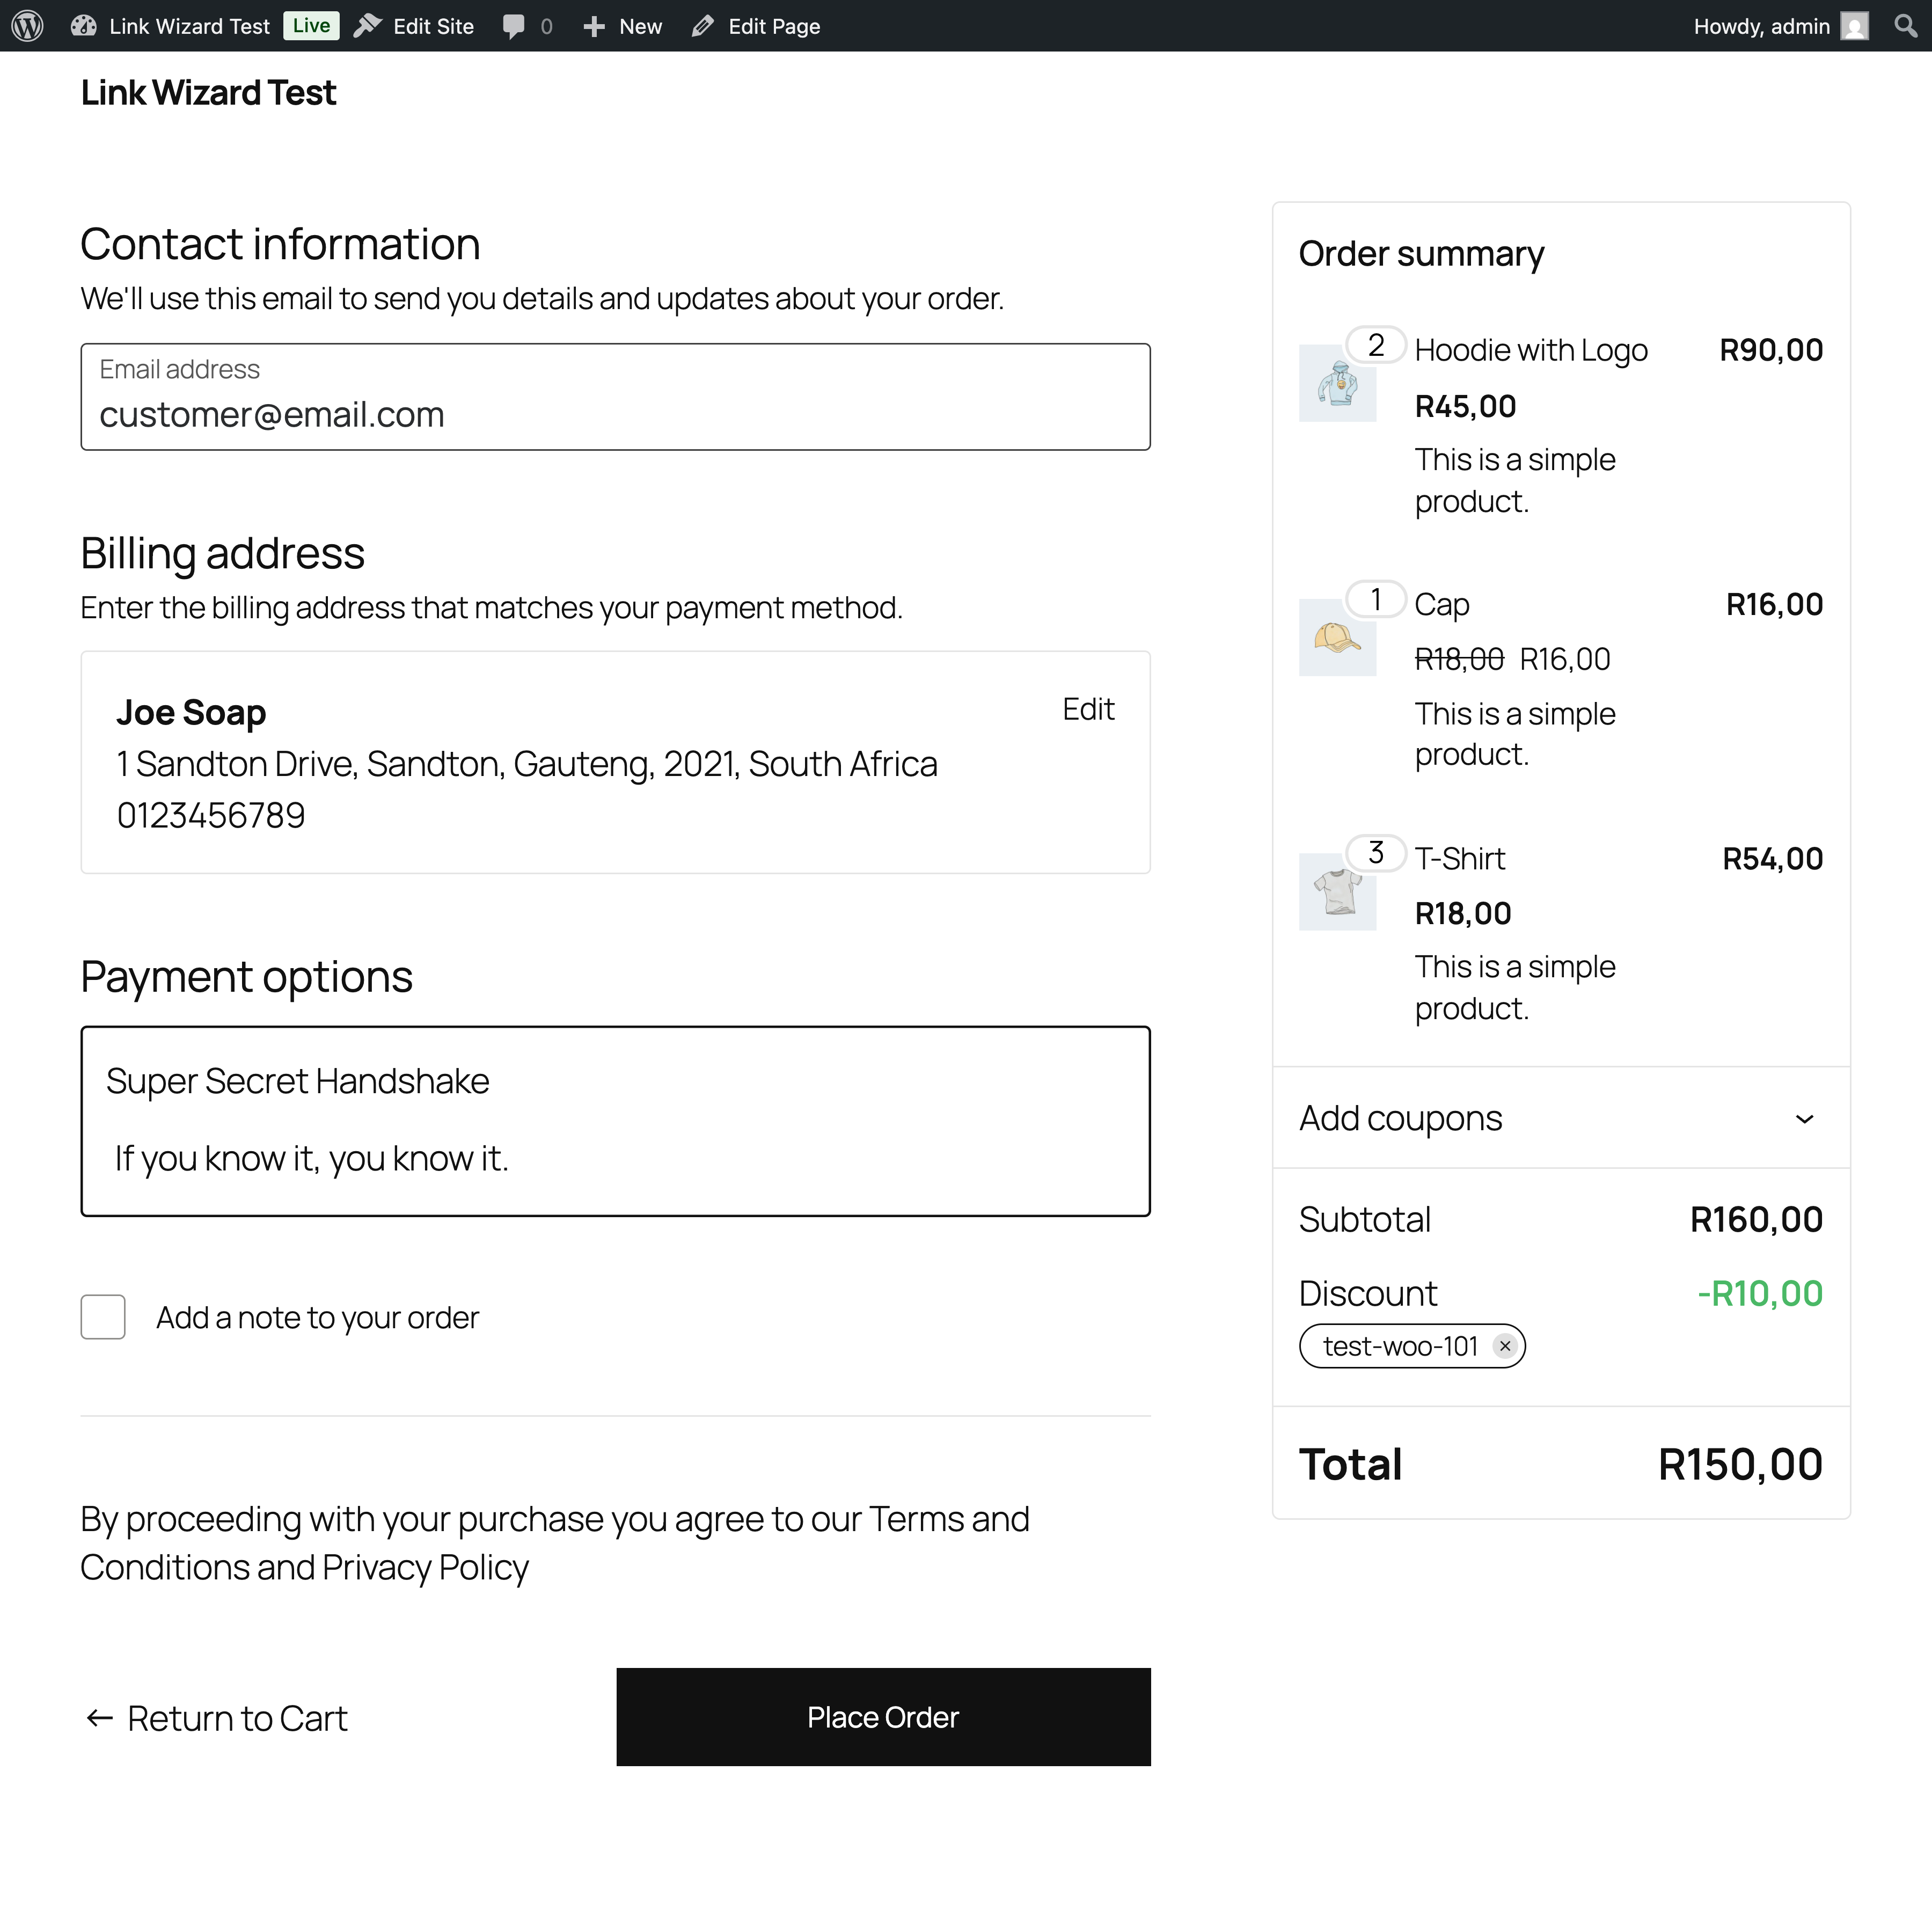
Task: Click the T-Shirt product thumbnail
Action: point(1337,891)
